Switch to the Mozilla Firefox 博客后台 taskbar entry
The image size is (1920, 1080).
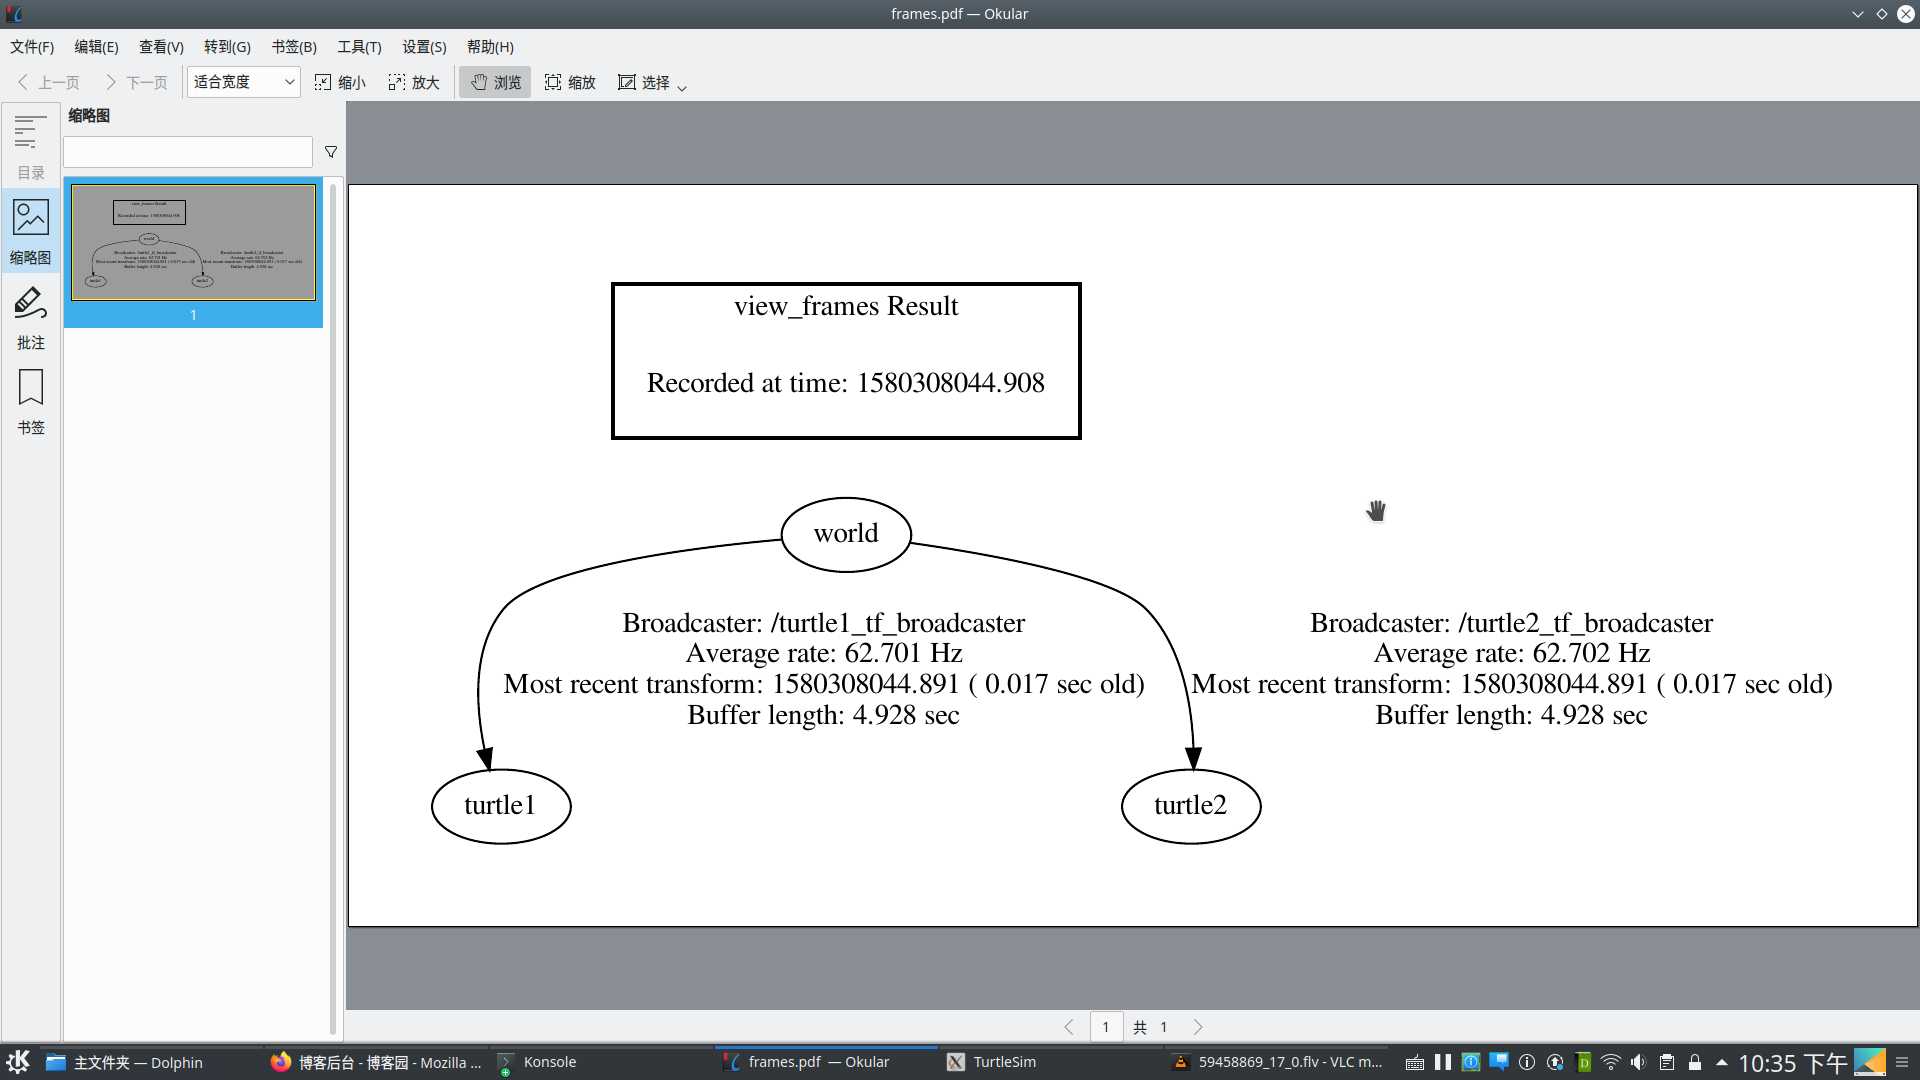click(x=375, y=1062)
